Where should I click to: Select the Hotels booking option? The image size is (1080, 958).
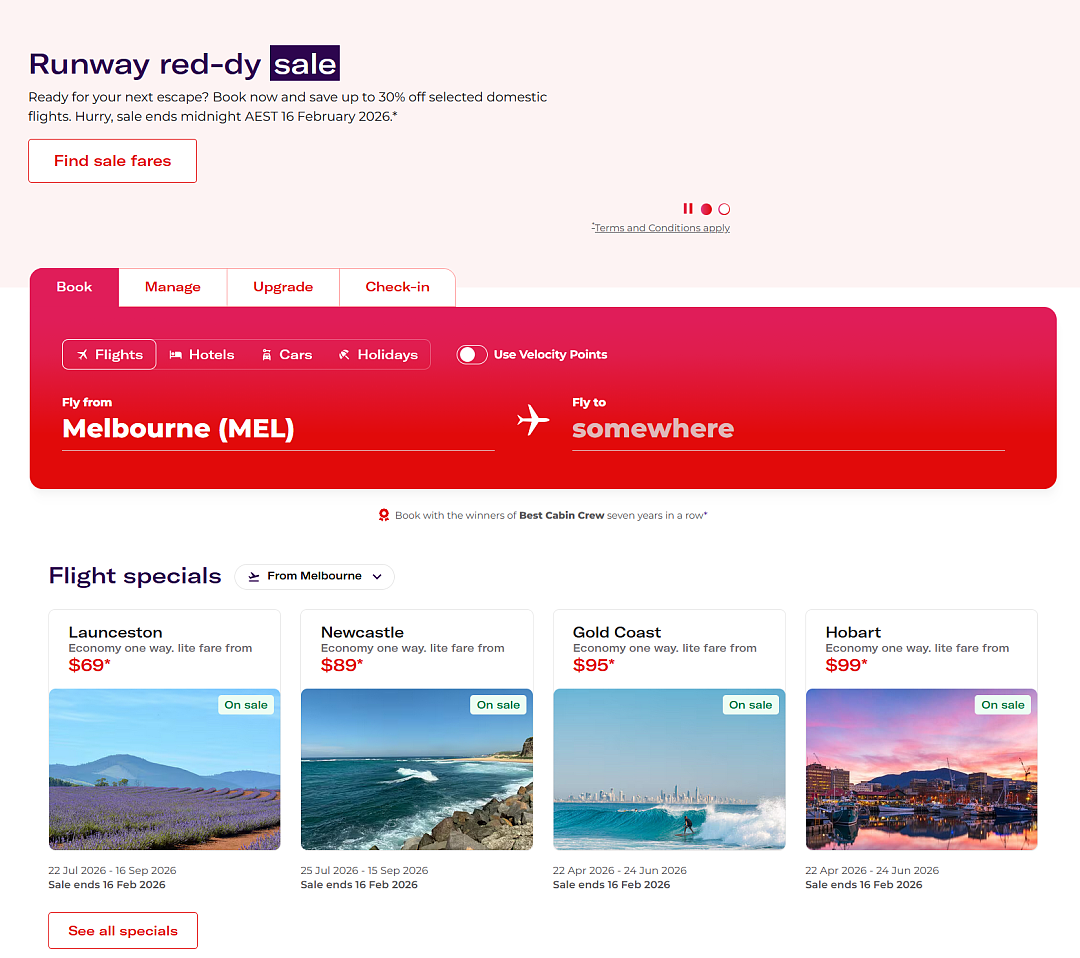coord(202,355)
